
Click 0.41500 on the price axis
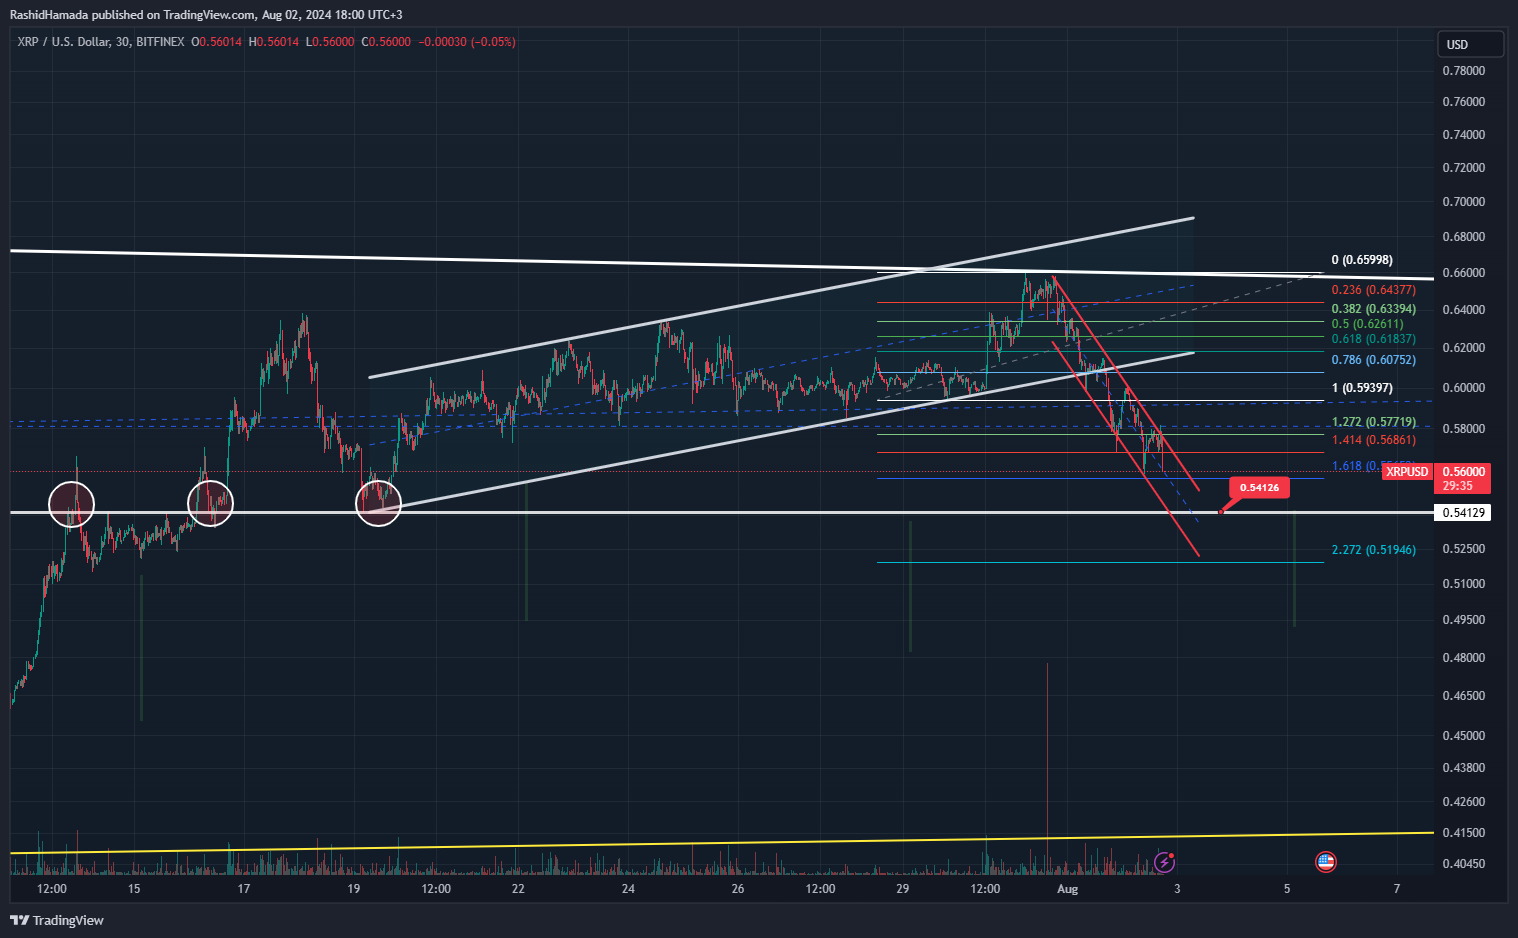(x=1463, y=833)
